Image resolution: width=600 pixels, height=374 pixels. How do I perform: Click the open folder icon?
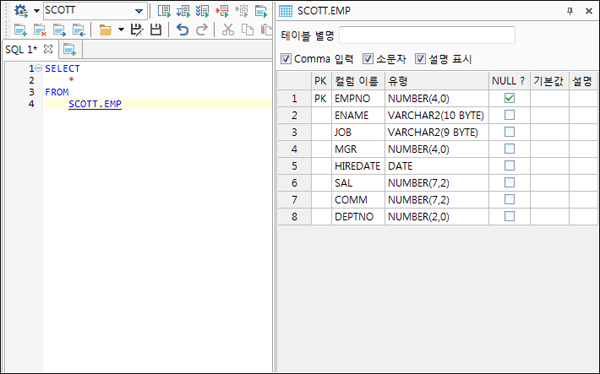pyautogui.click(x=105, y=30)
